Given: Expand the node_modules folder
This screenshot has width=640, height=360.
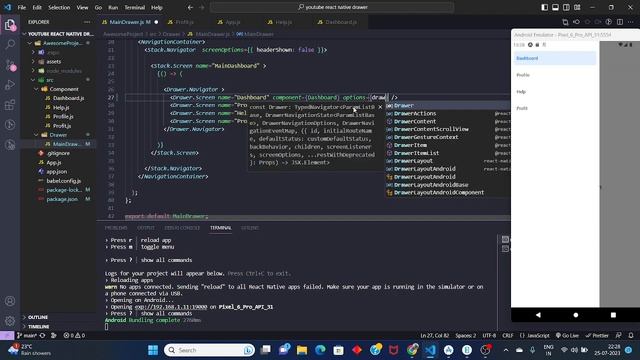Looking at the screenshot, I should click(64, 71).
